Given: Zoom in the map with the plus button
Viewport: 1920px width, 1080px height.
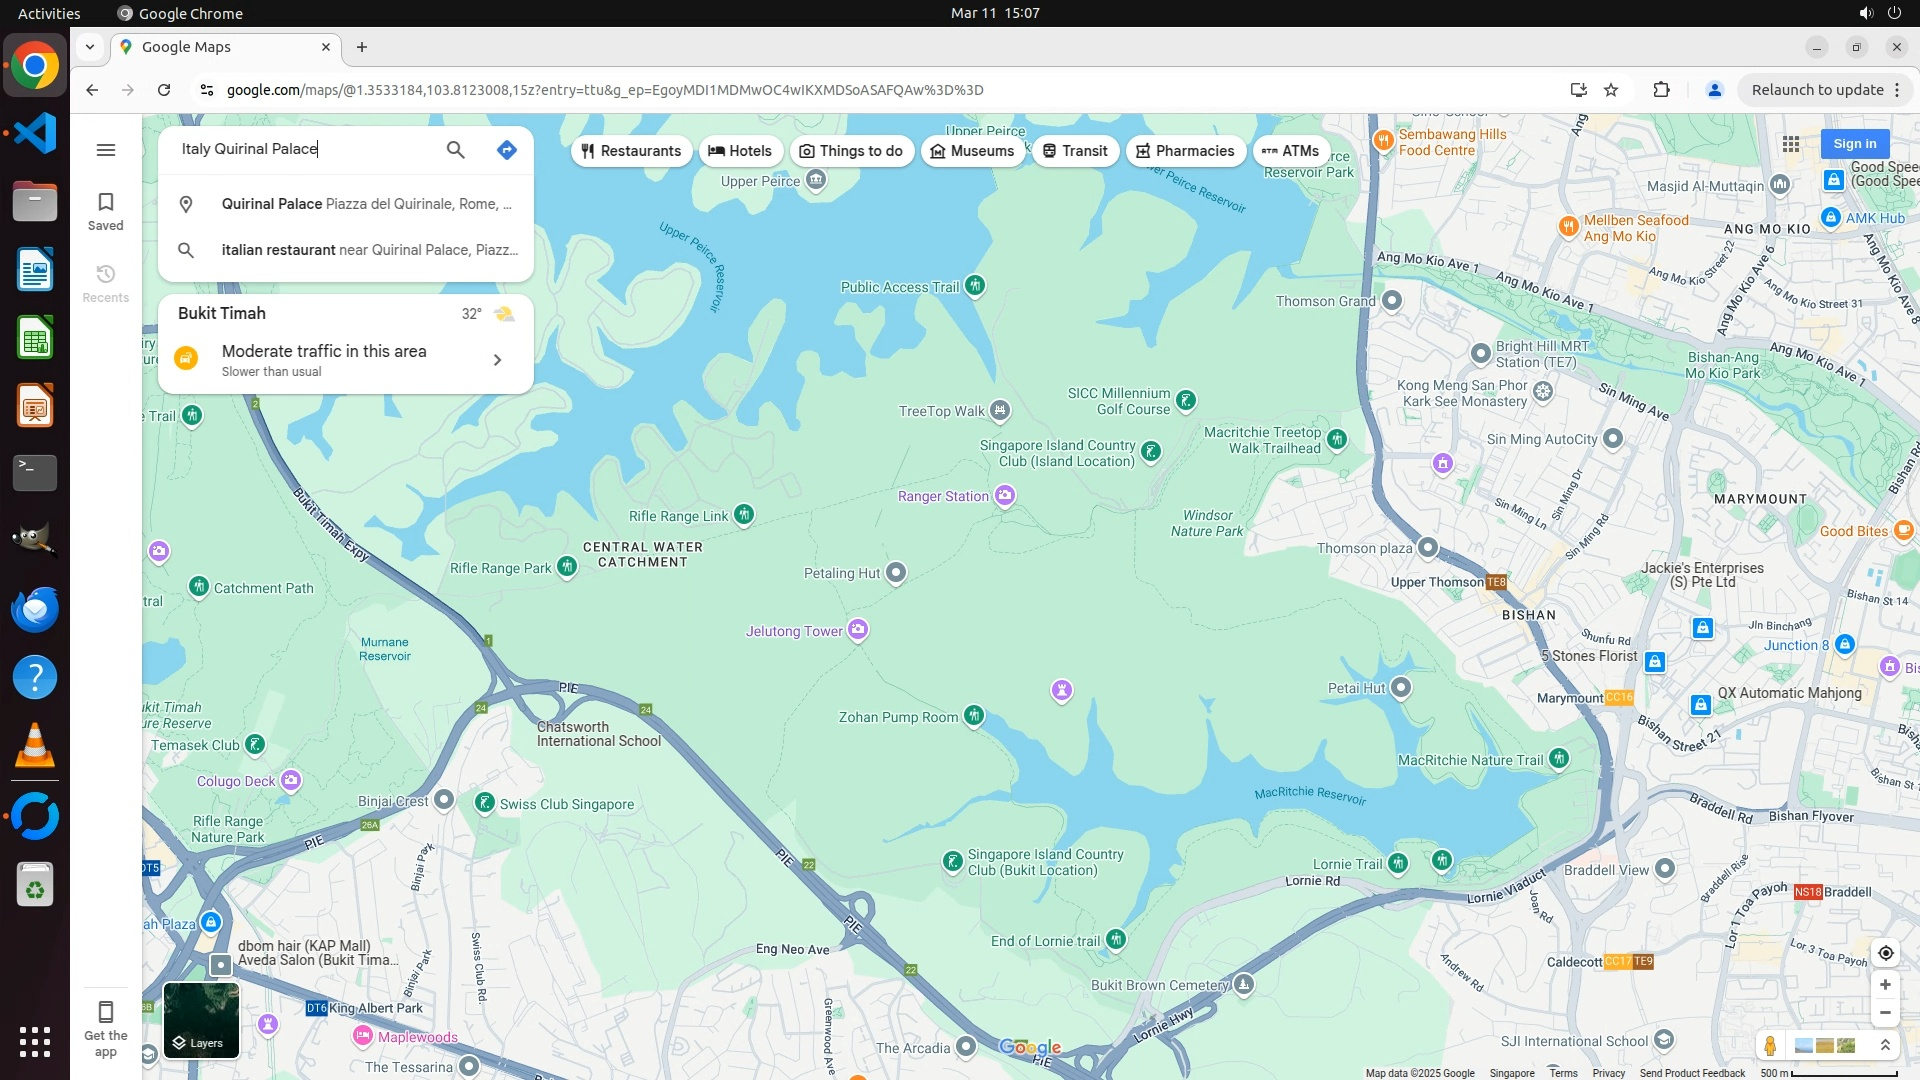Looking at the screenshot, I should point(1885,985).
